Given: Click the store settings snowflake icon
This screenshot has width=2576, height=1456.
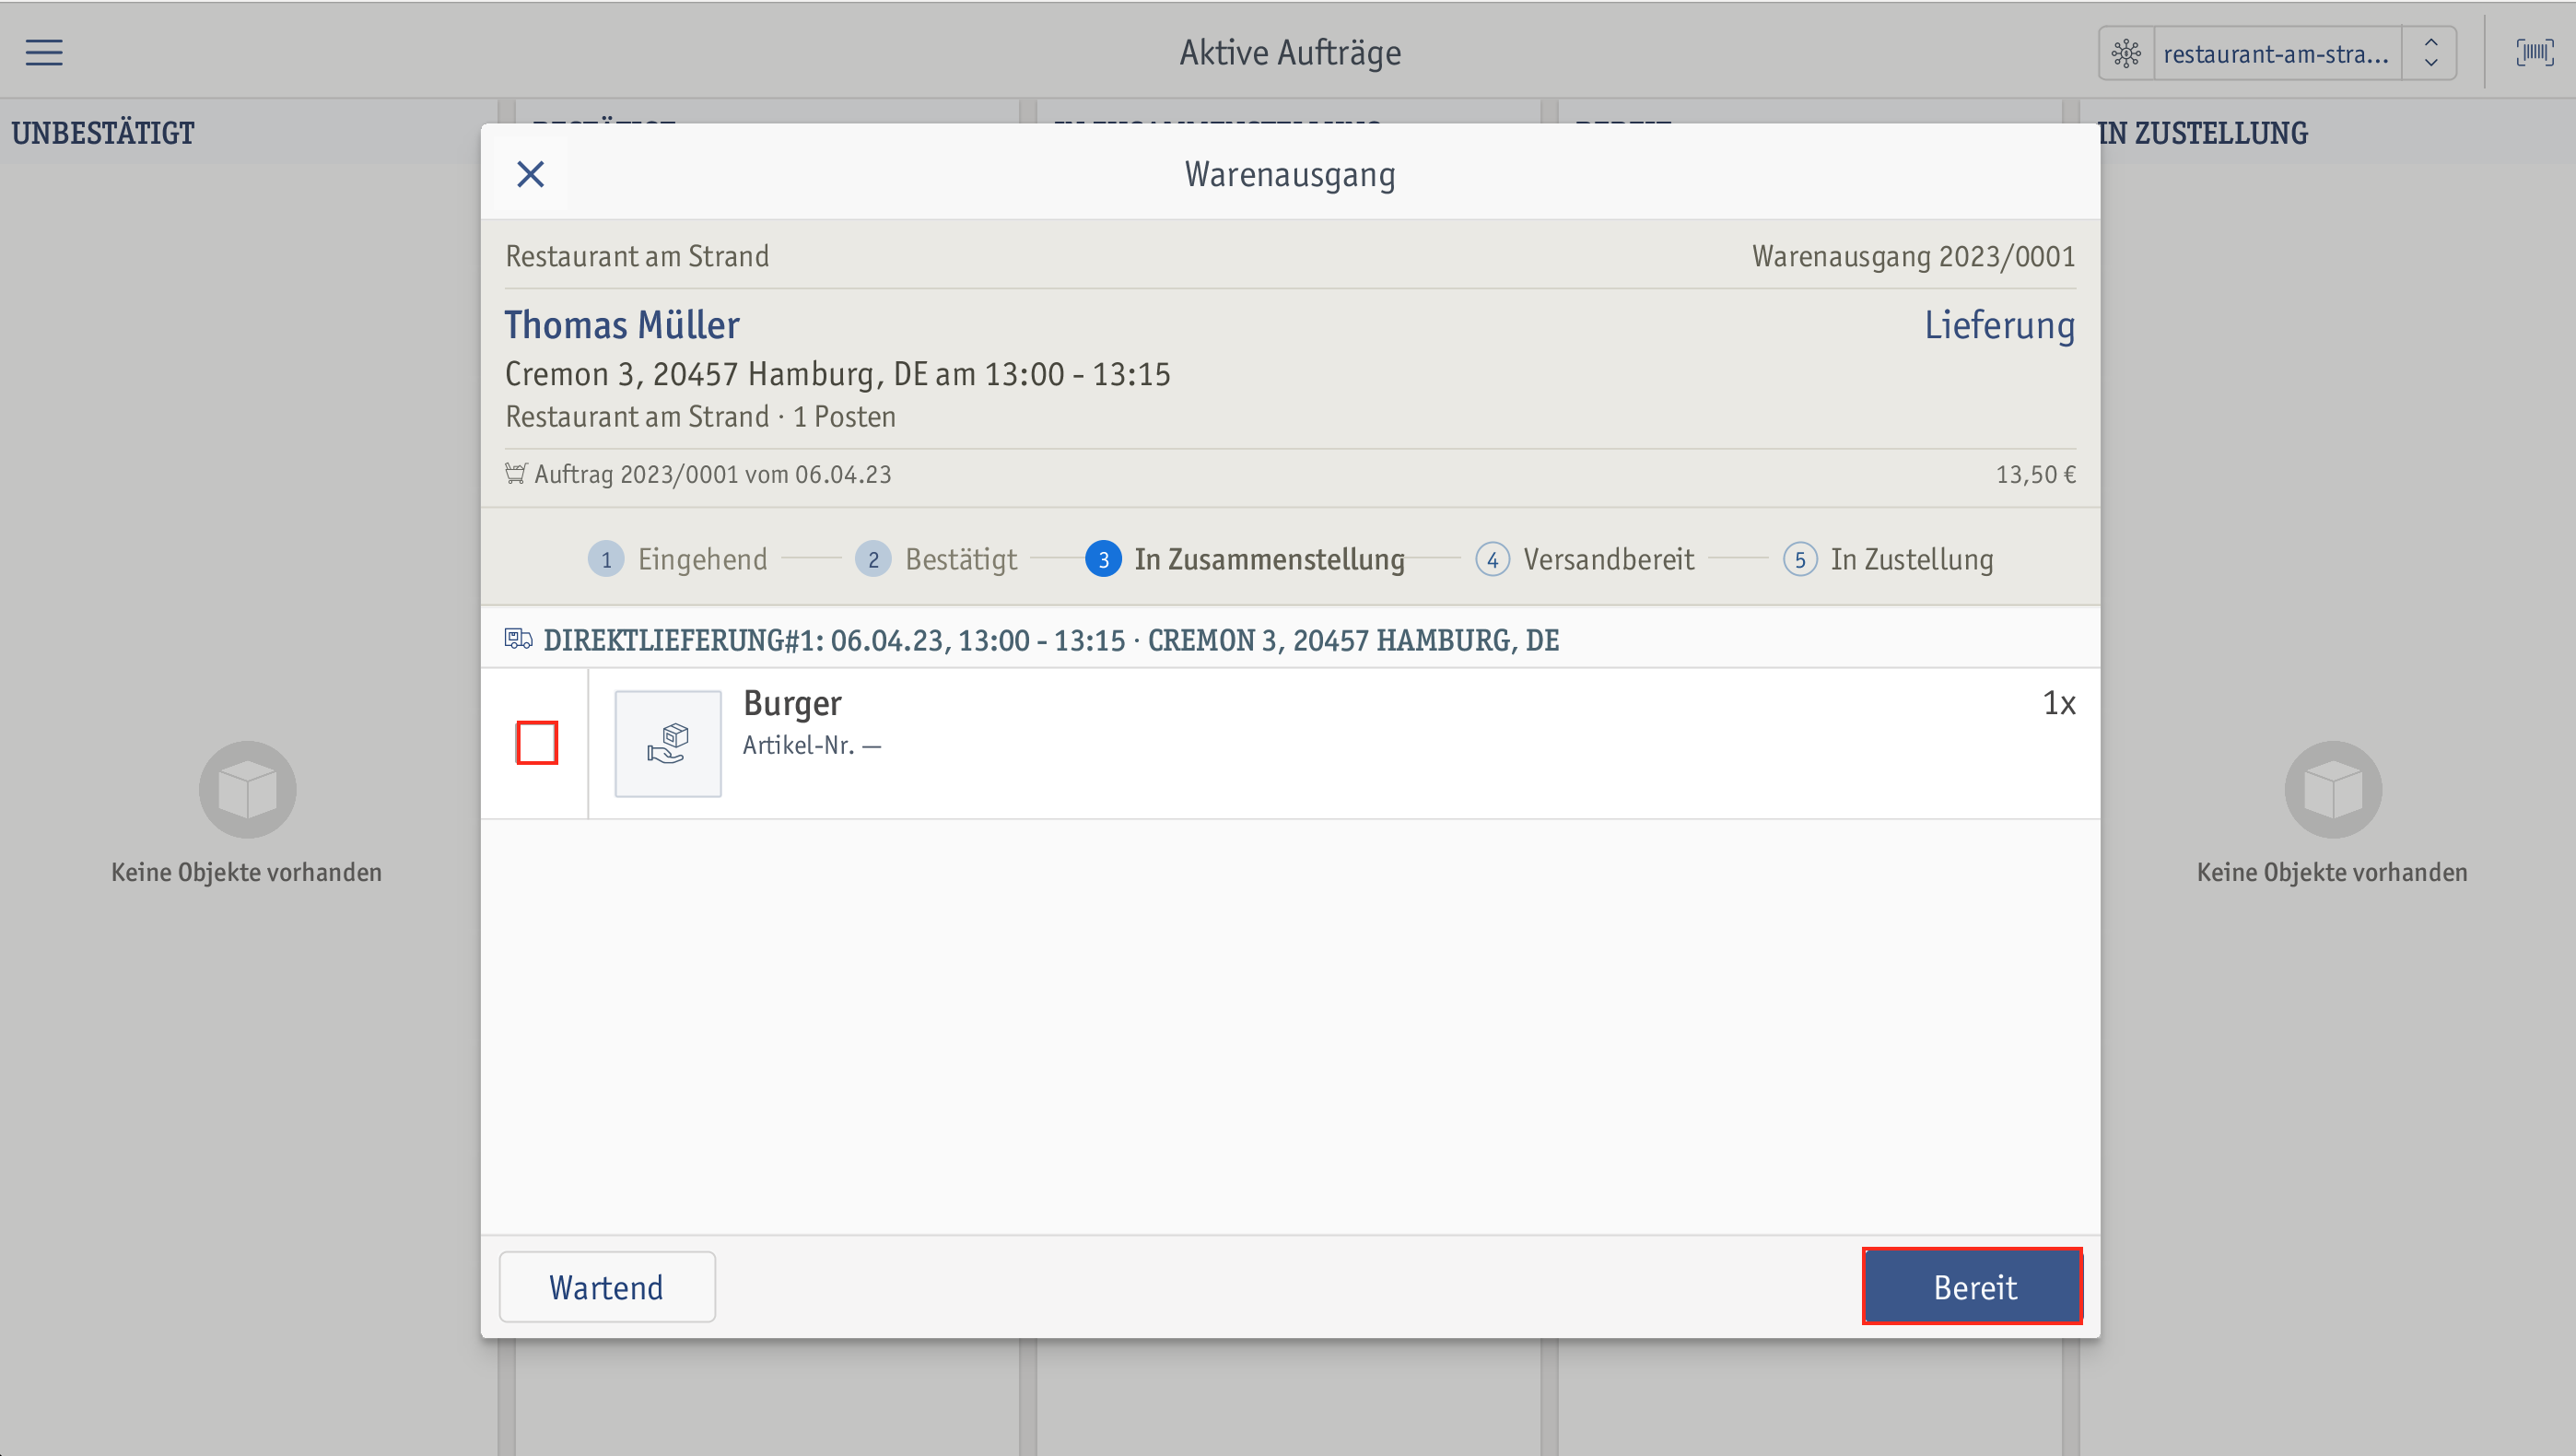Looking at the screenshot, I should point(2126,53).
